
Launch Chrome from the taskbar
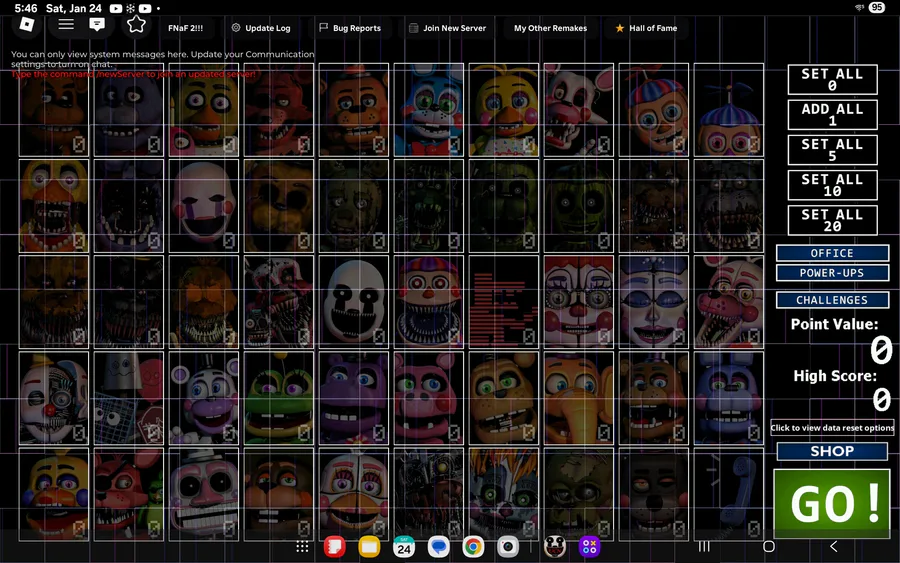click(x=473, y=547)
